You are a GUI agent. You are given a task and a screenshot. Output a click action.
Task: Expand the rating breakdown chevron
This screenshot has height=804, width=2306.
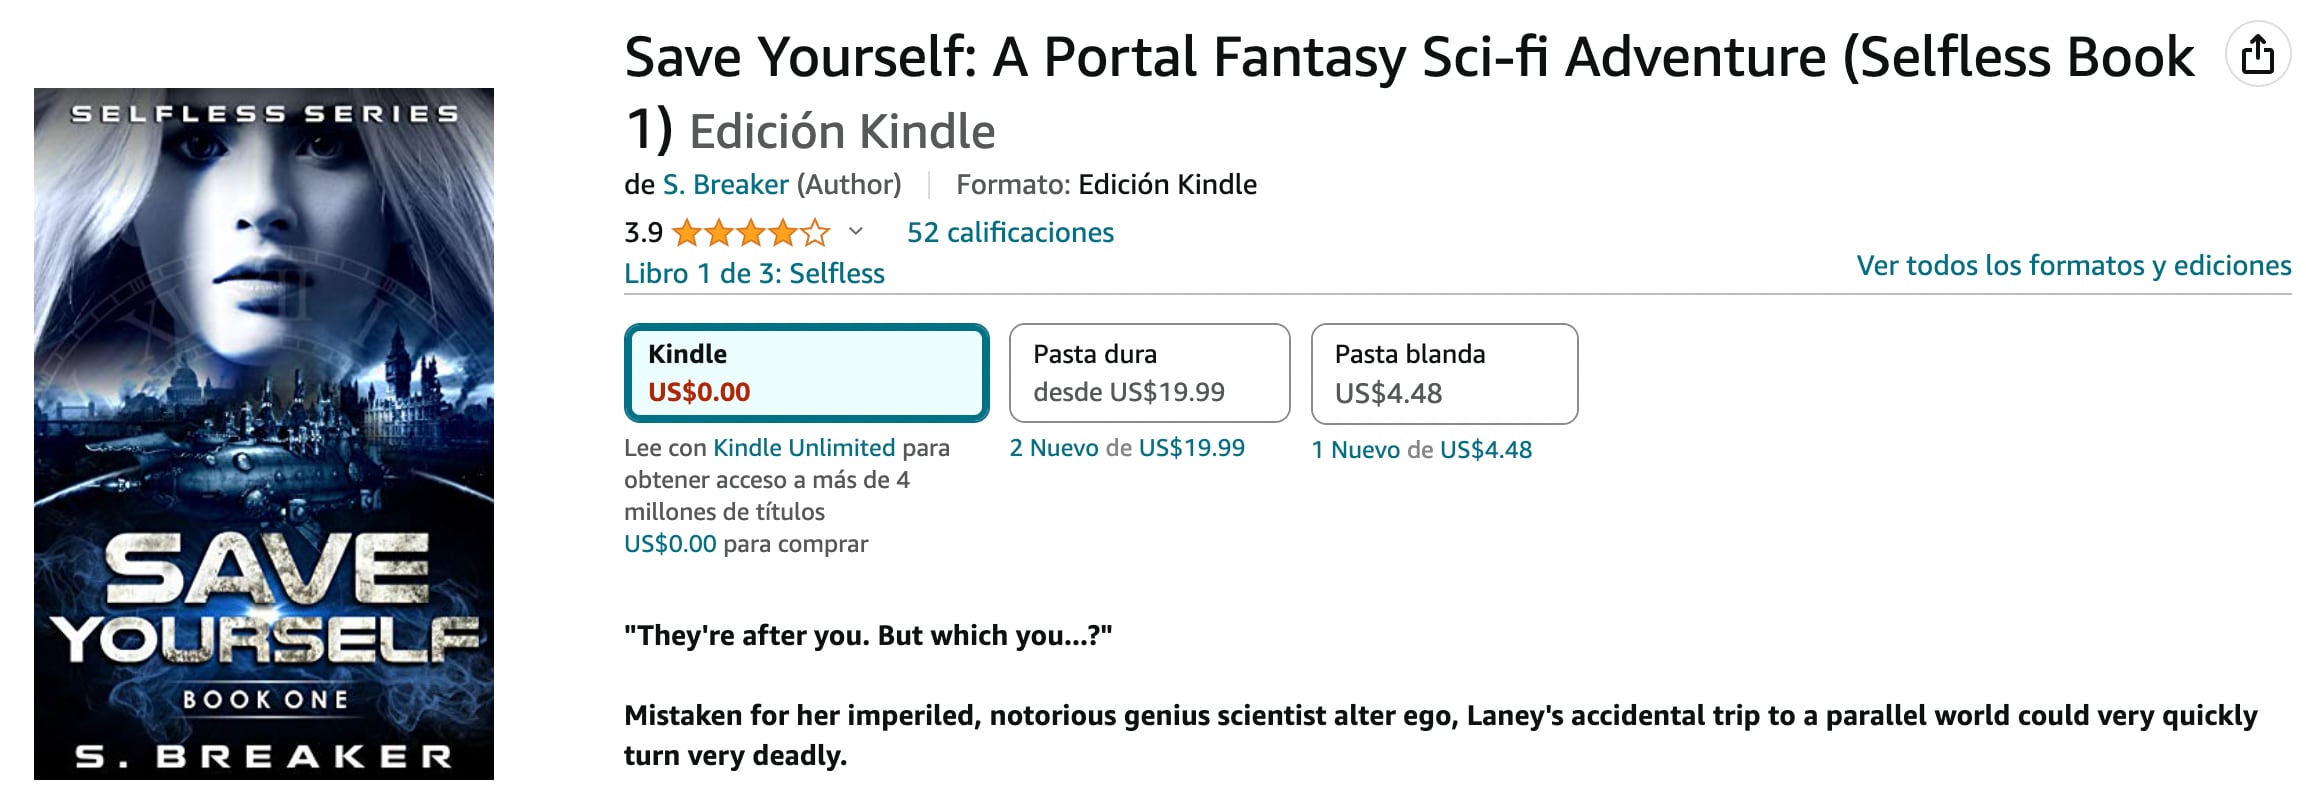855,232
